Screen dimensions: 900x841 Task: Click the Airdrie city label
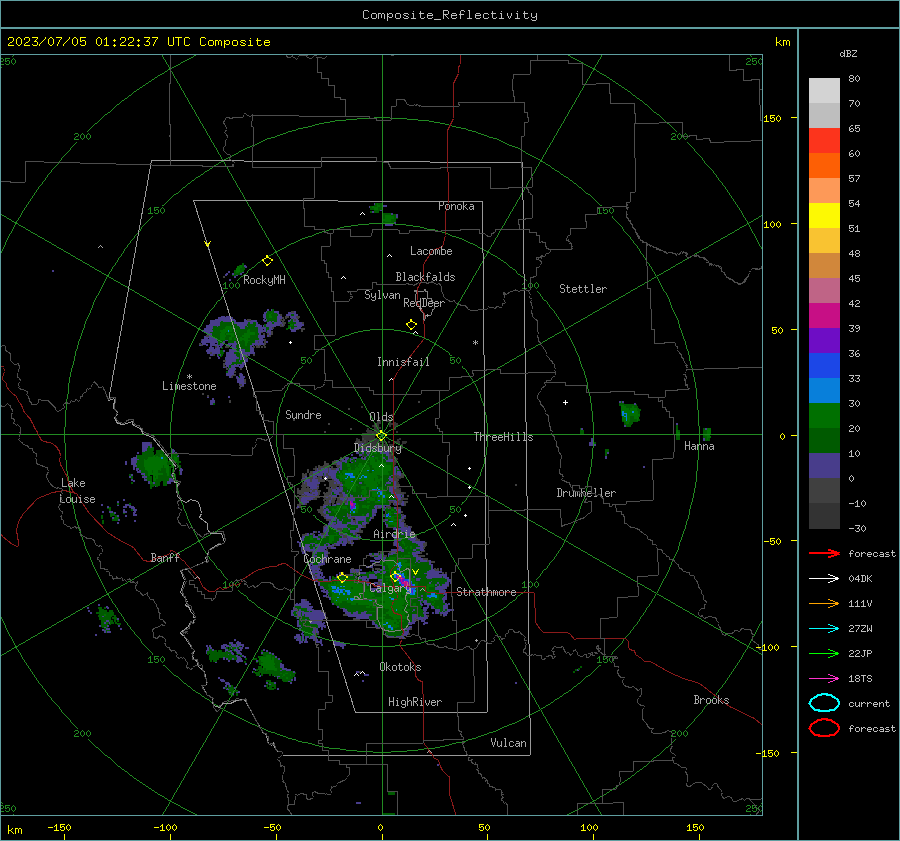coord(394,534)
